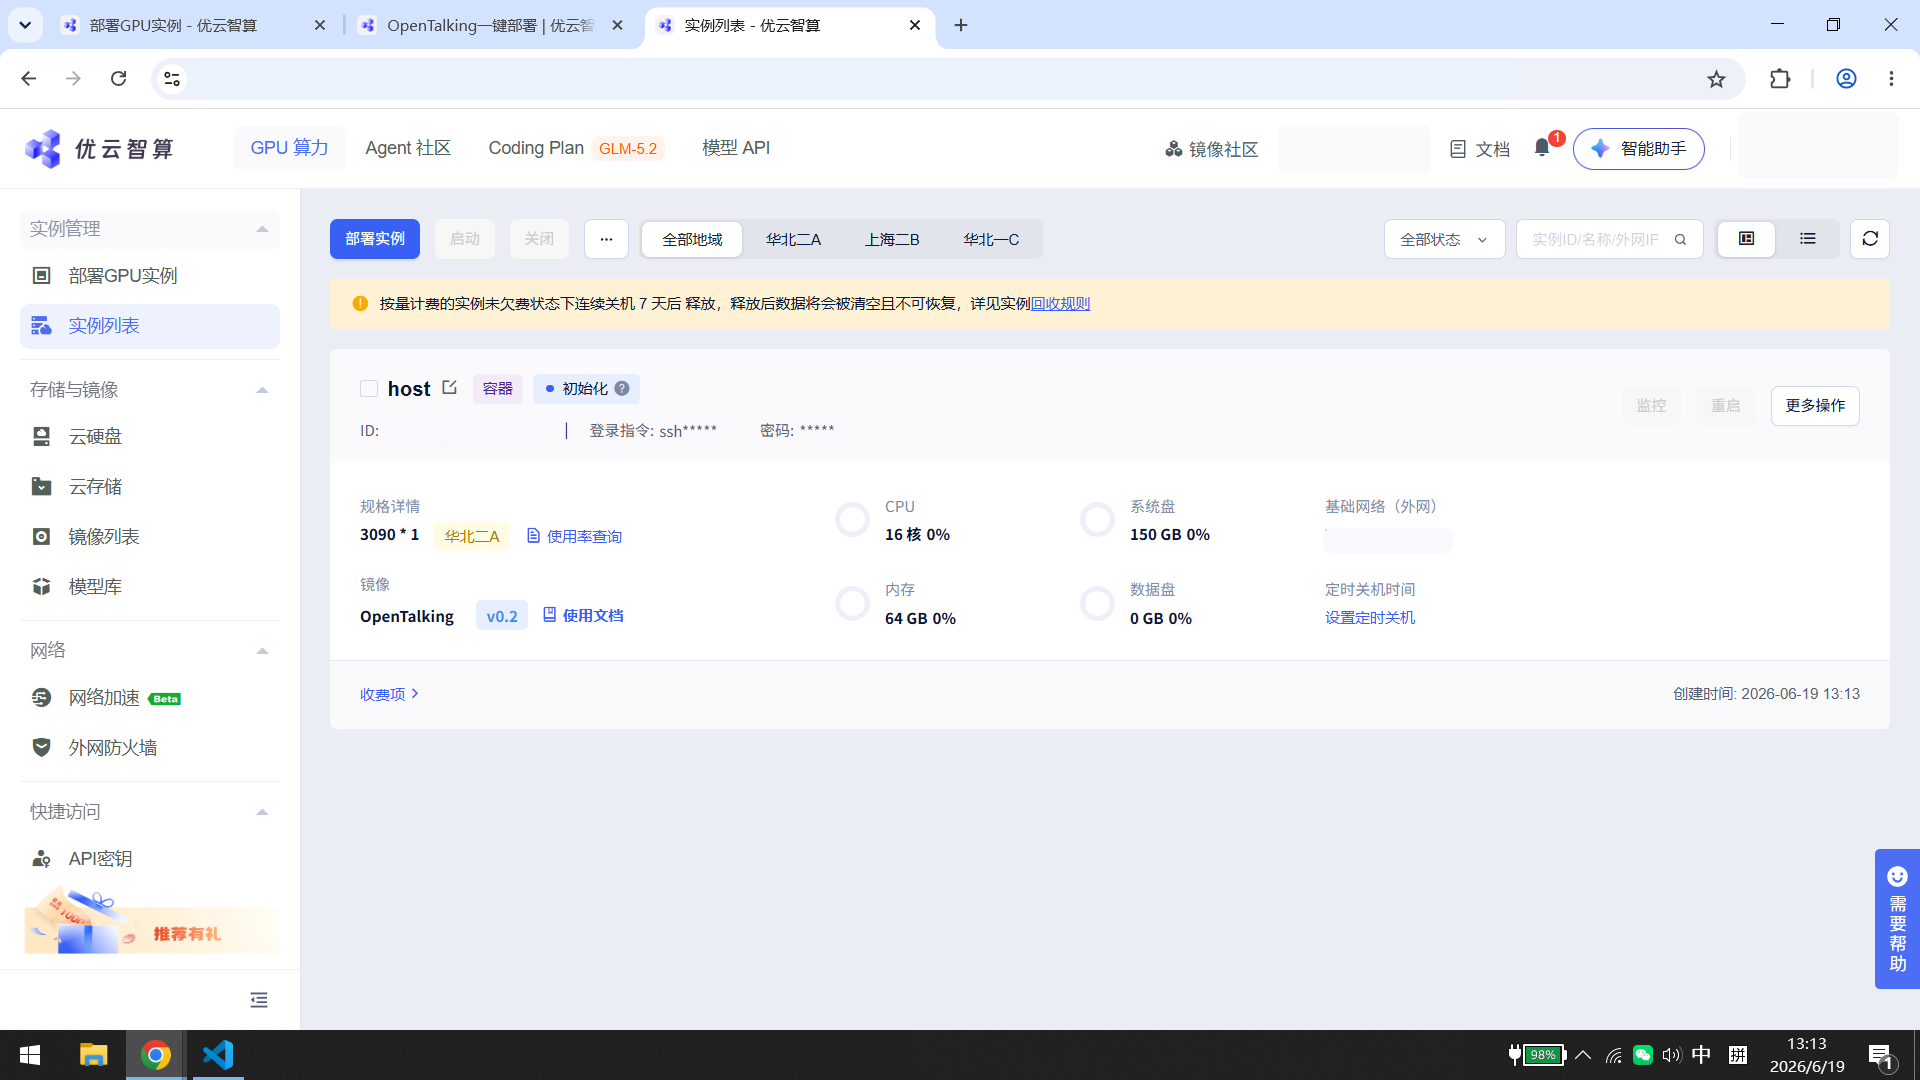
Task: Open the 使用文档 link
Action: [x=583, y=616]
